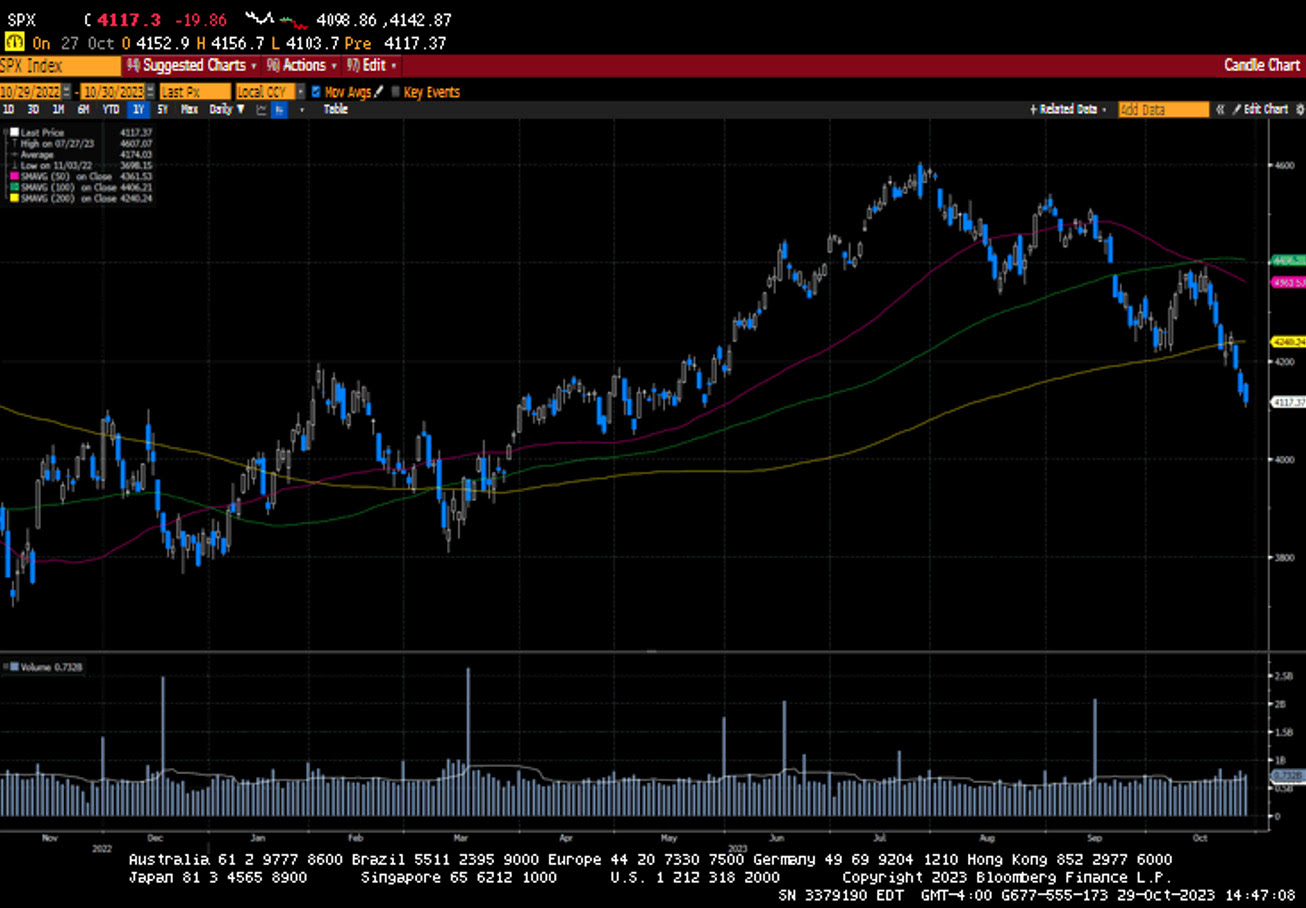Uncheck the Mov Avgs checkbox
This screenshot has width=1306, height=908.
[x=316, y=92]
